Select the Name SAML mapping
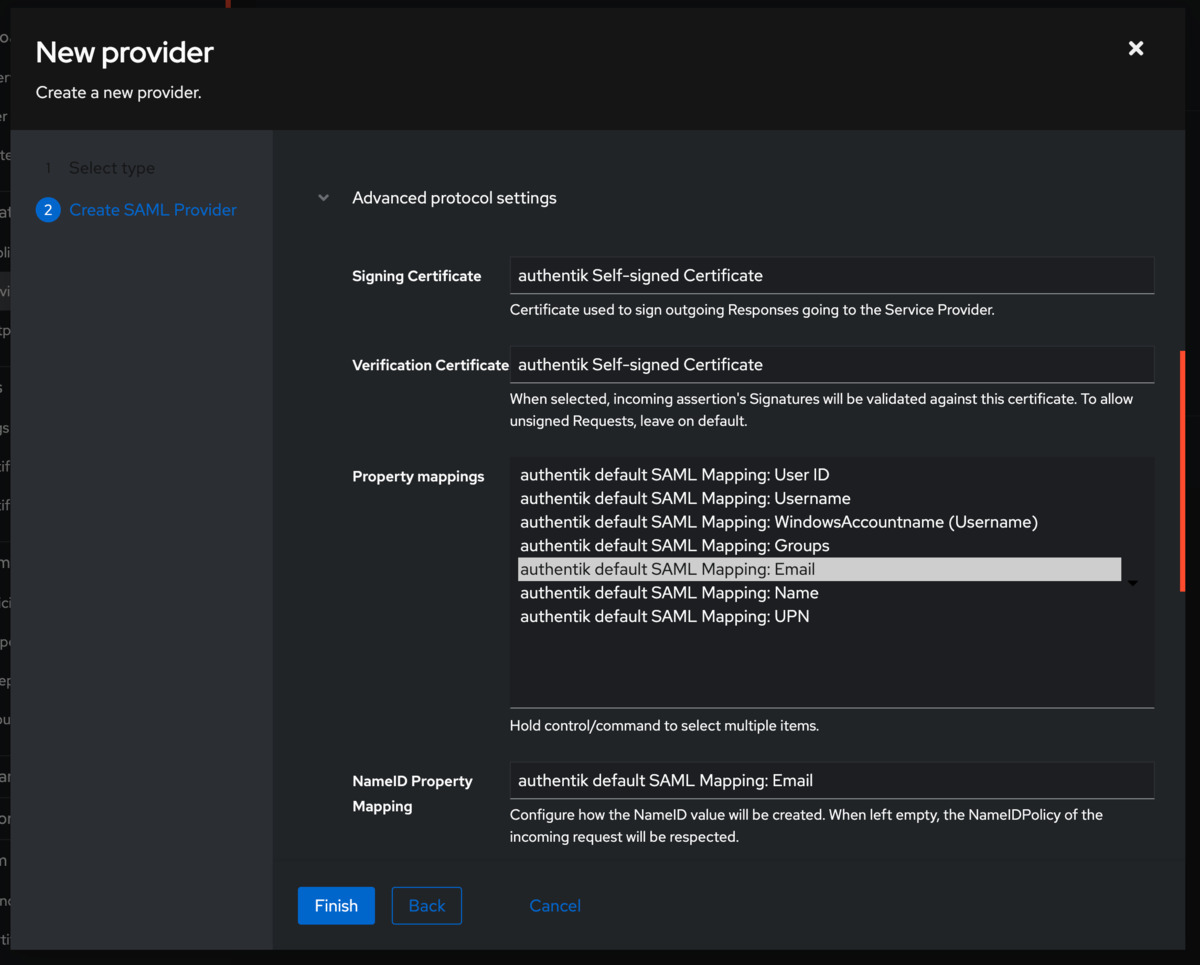The image size is (1200, 965). (x=819, y=593)
